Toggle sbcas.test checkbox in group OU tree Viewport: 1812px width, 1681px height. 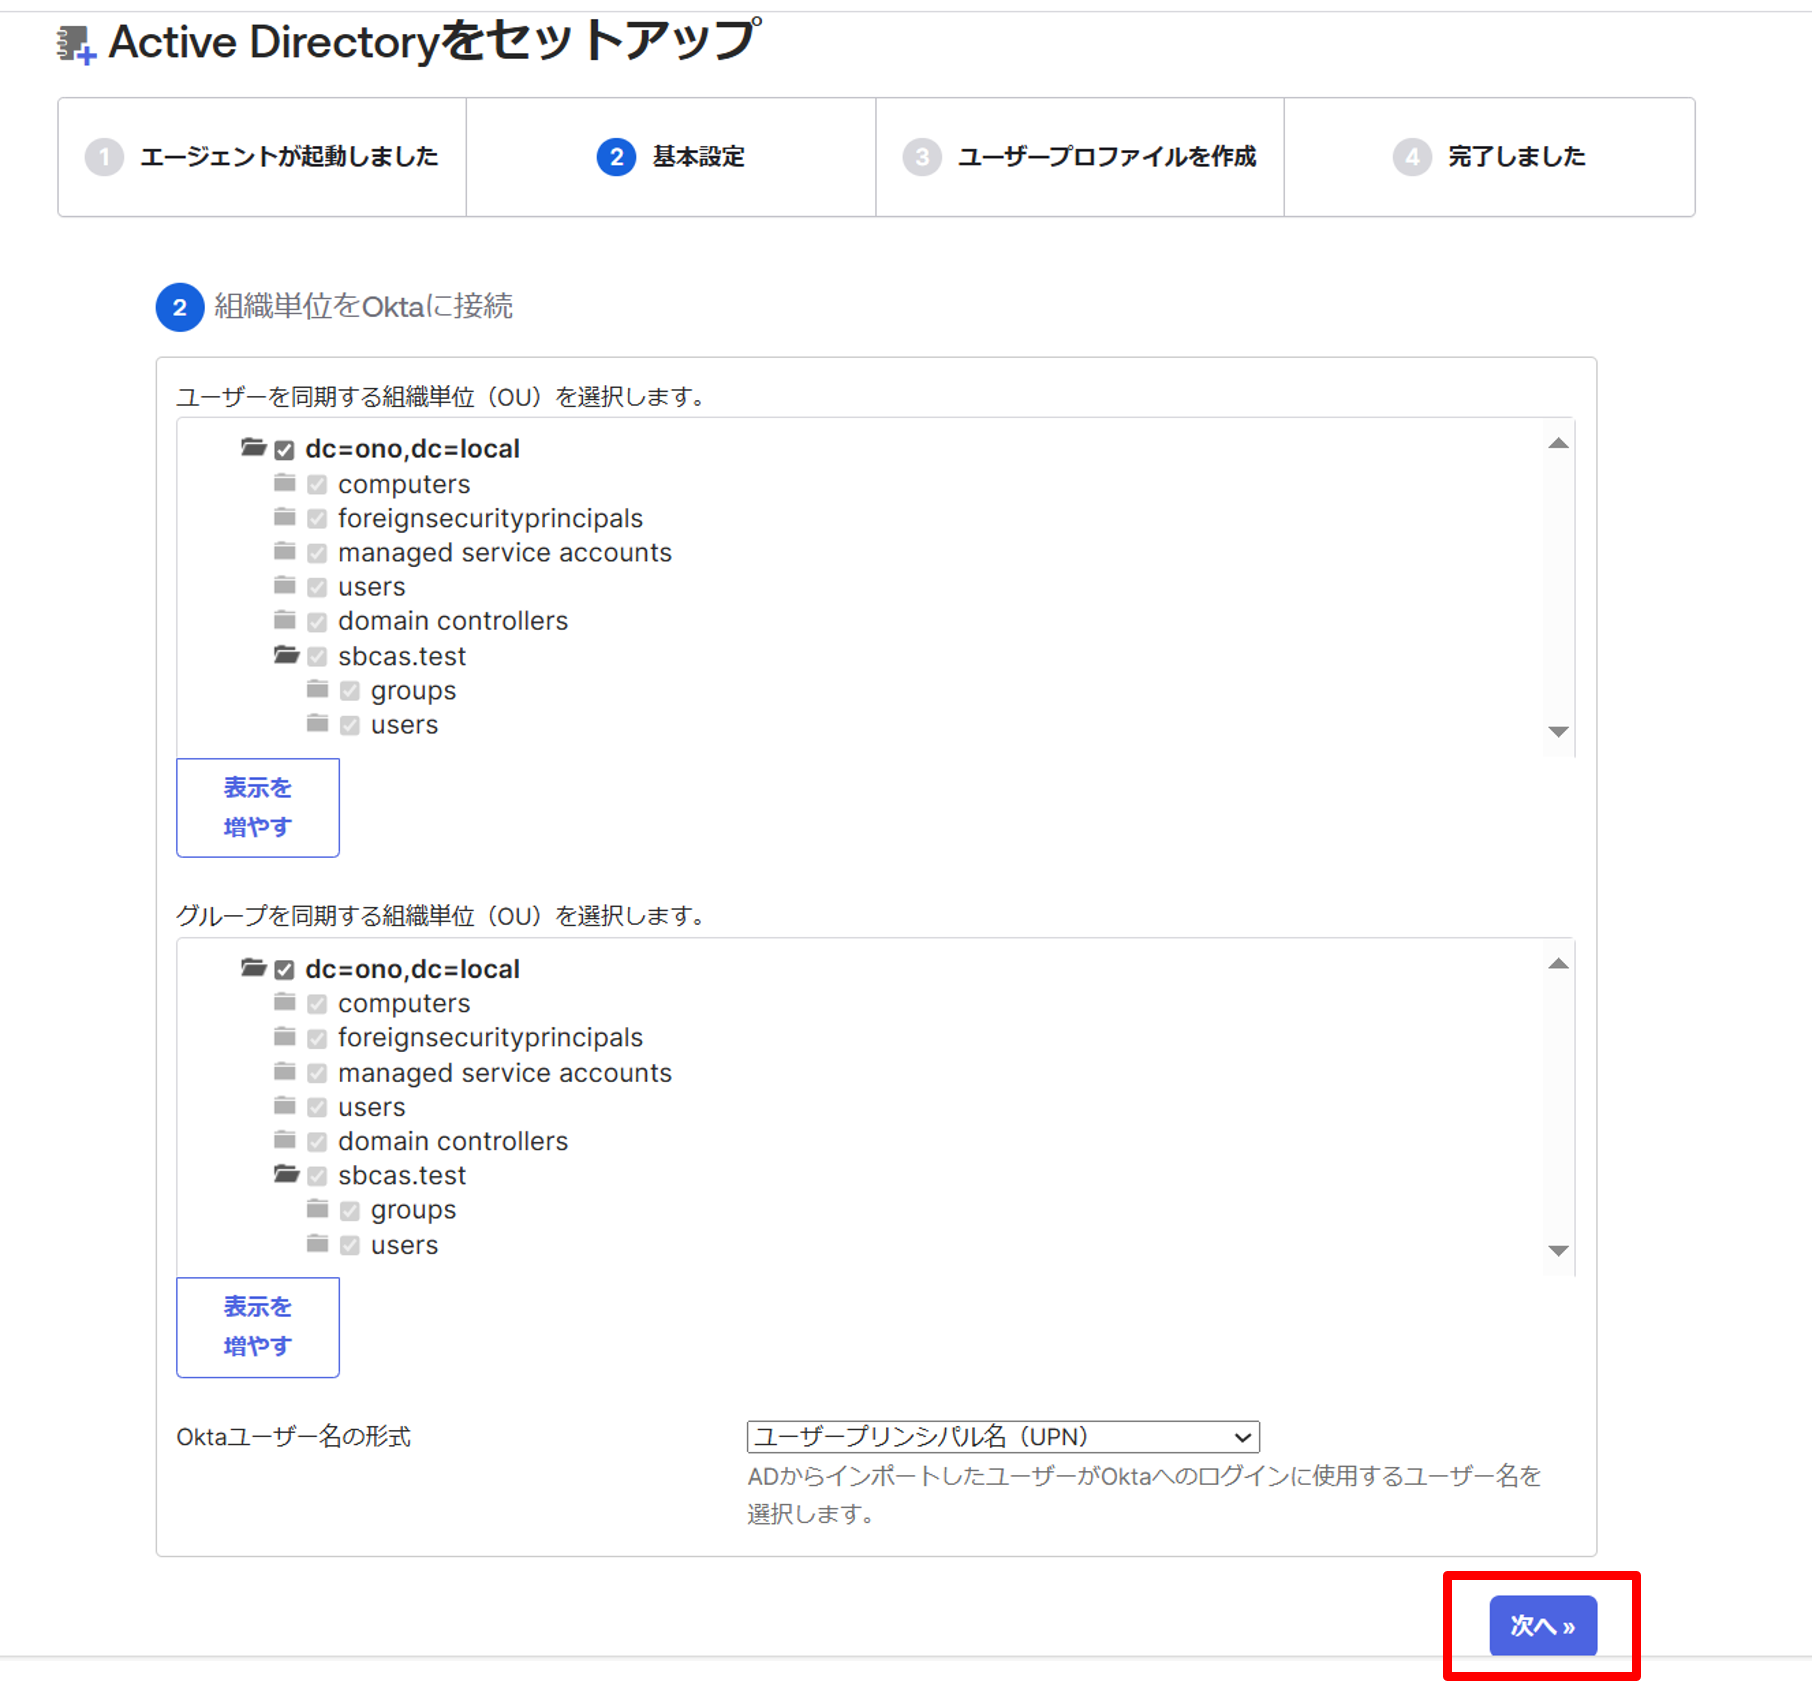tap(317, 1176)
